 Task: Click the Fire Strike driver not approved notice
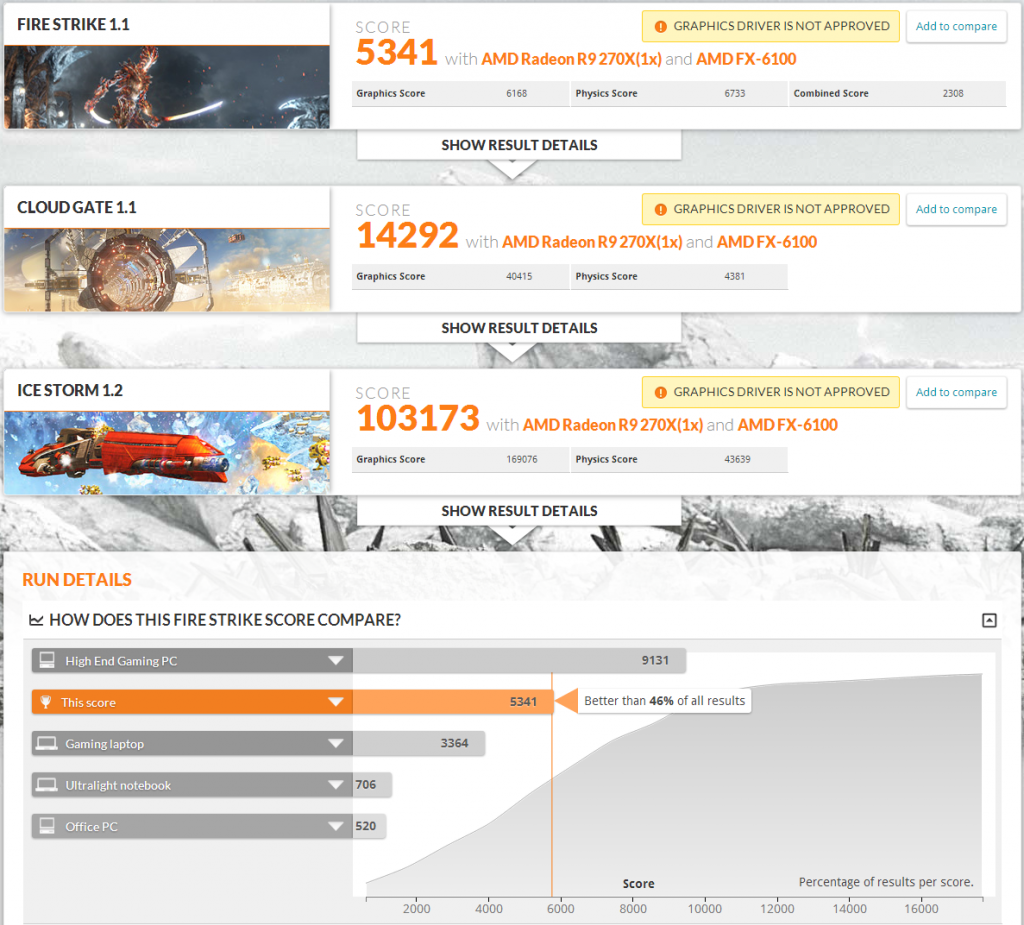(x=771, y=27)
